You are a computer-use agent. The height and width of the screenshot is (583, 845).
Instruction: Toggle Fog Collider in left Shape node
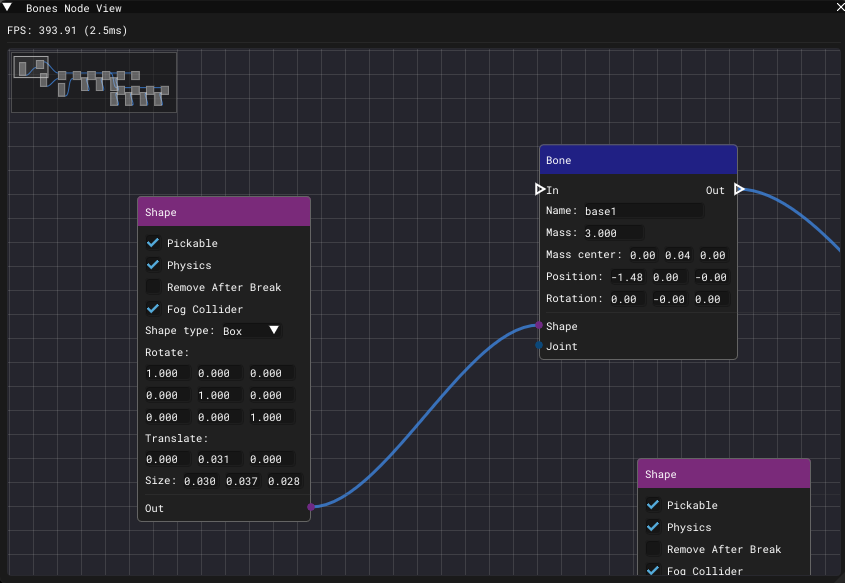pos(153,309)
